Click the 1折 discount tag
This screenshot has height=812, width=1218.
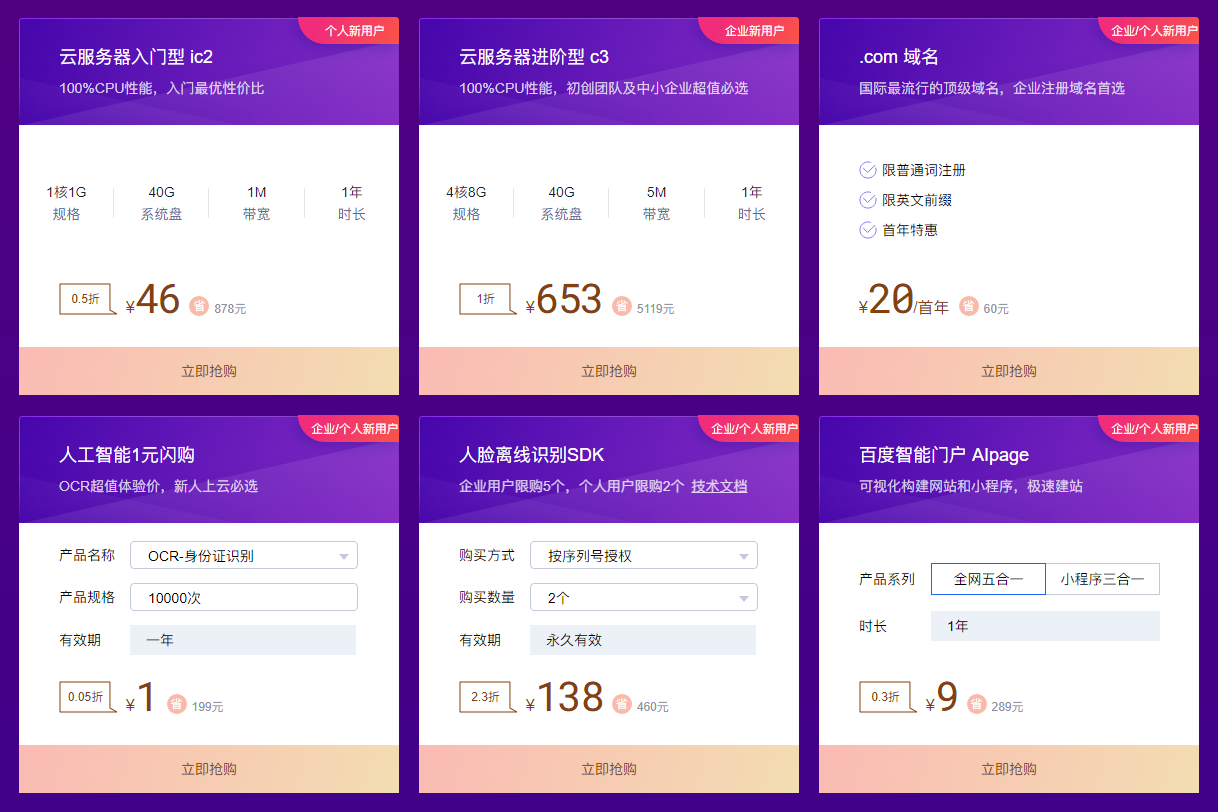coord(487,299)
